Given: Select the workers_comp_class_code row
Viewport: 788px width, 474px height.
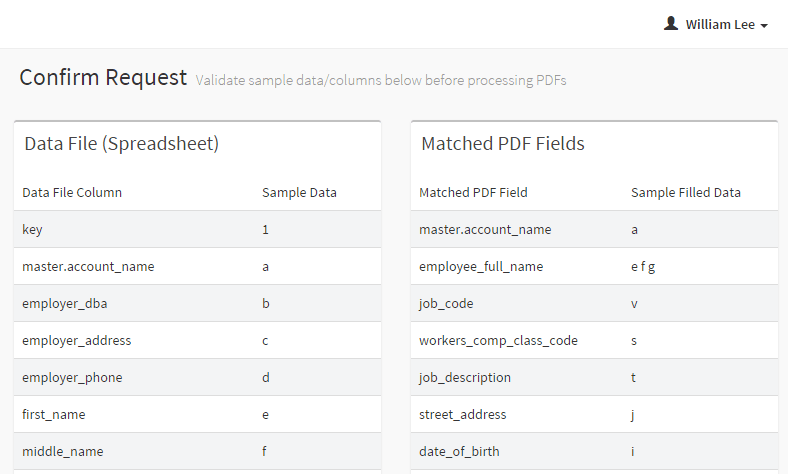Looking at the screenshot, I should pyautogui.click(x=595, y=340).
